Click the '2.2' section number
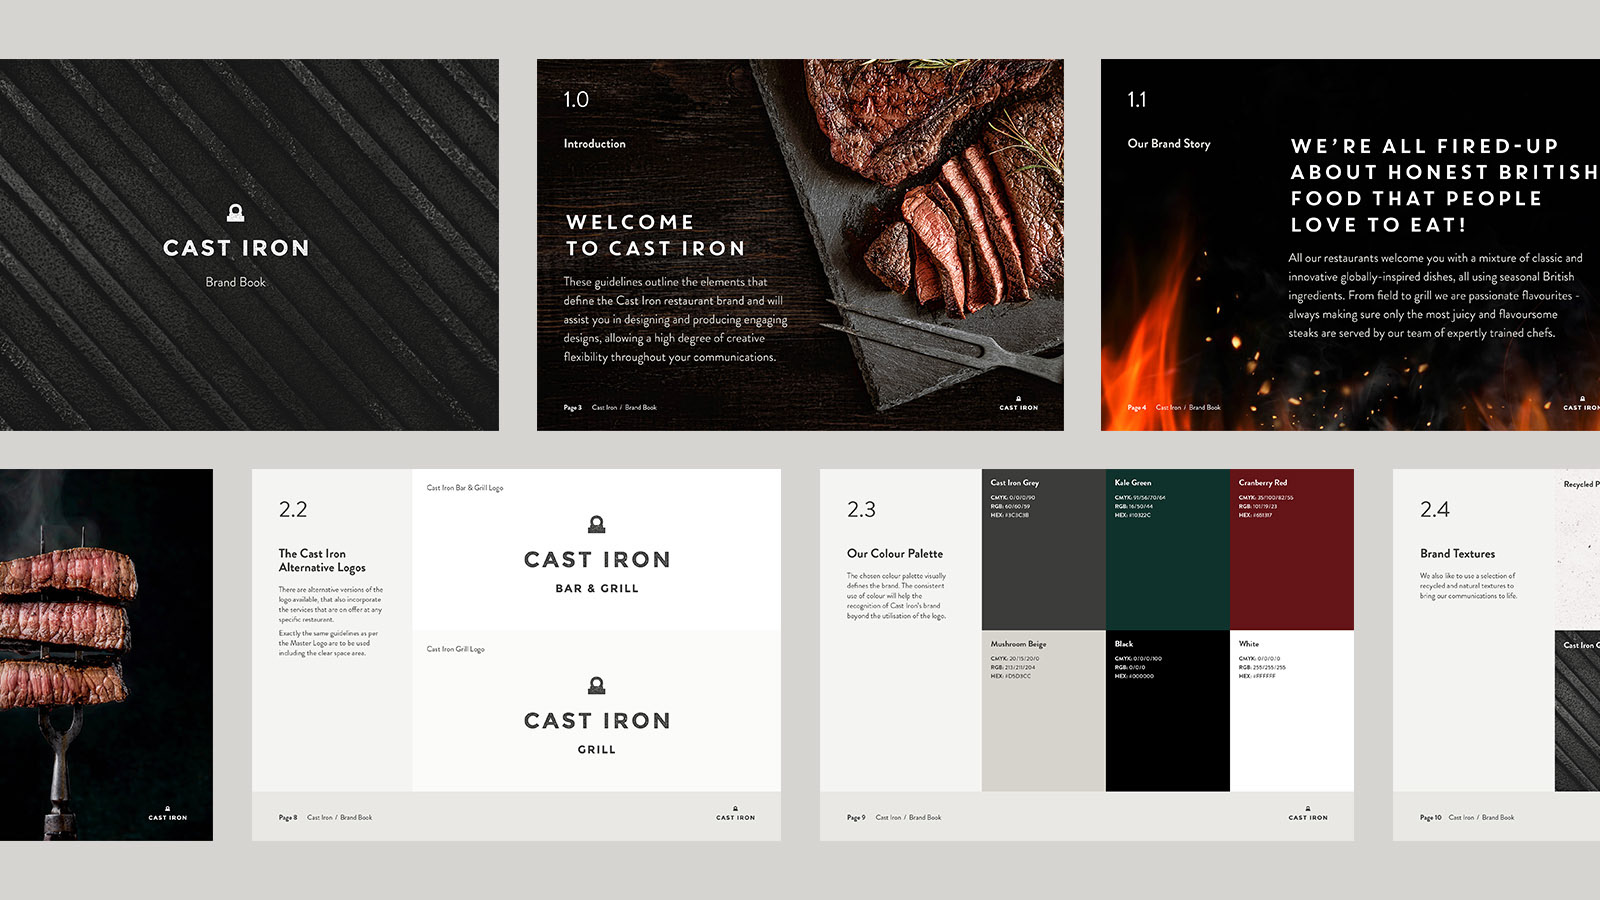 click(293, 510)
